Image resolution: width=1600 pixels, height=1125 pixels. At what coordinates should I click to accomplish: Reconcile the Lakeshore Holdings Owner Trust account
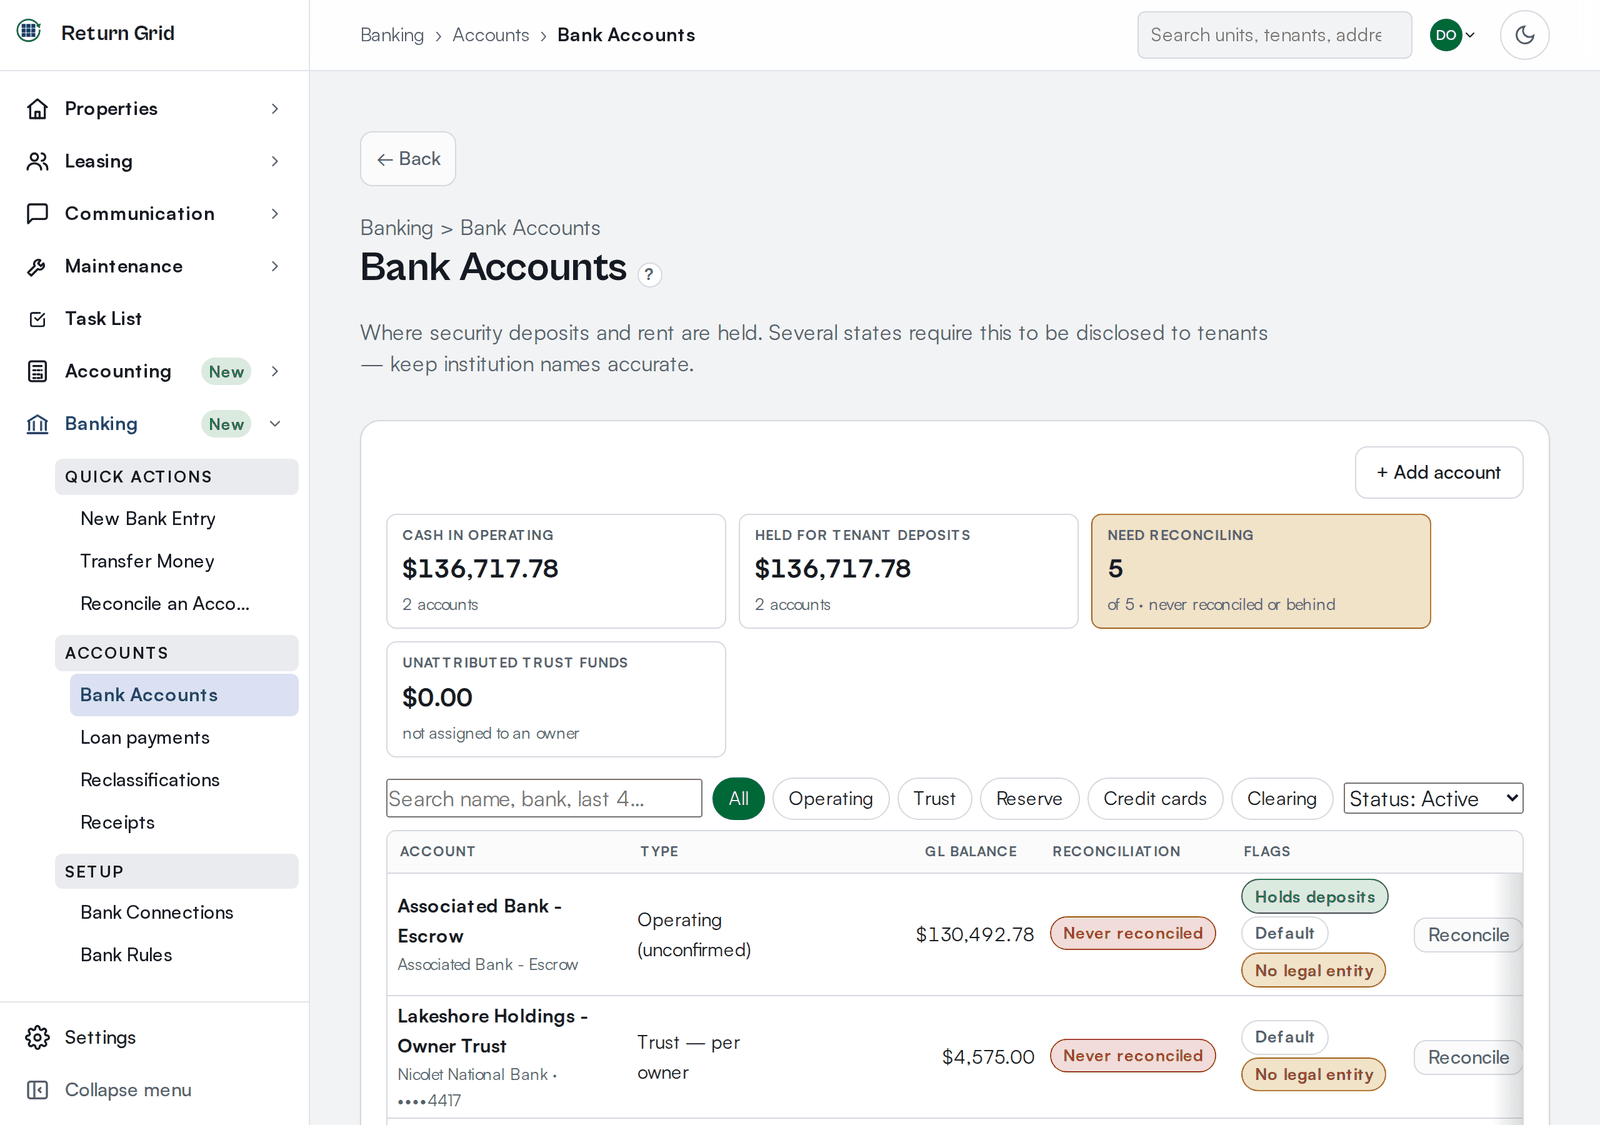coord(1468,1057)
